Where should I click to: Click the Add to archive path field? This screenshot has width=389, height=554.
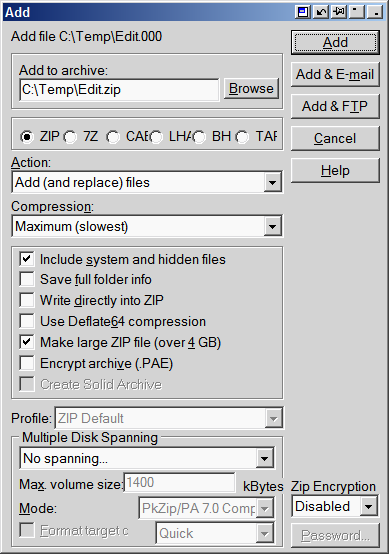coord(119,90)
